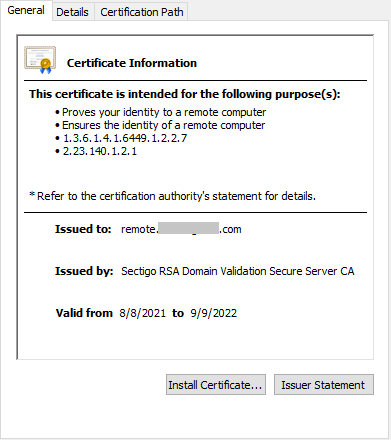This screenshot has width=391, height=440.
Task: Click the Install Certificate button
Action: [216, 385]
